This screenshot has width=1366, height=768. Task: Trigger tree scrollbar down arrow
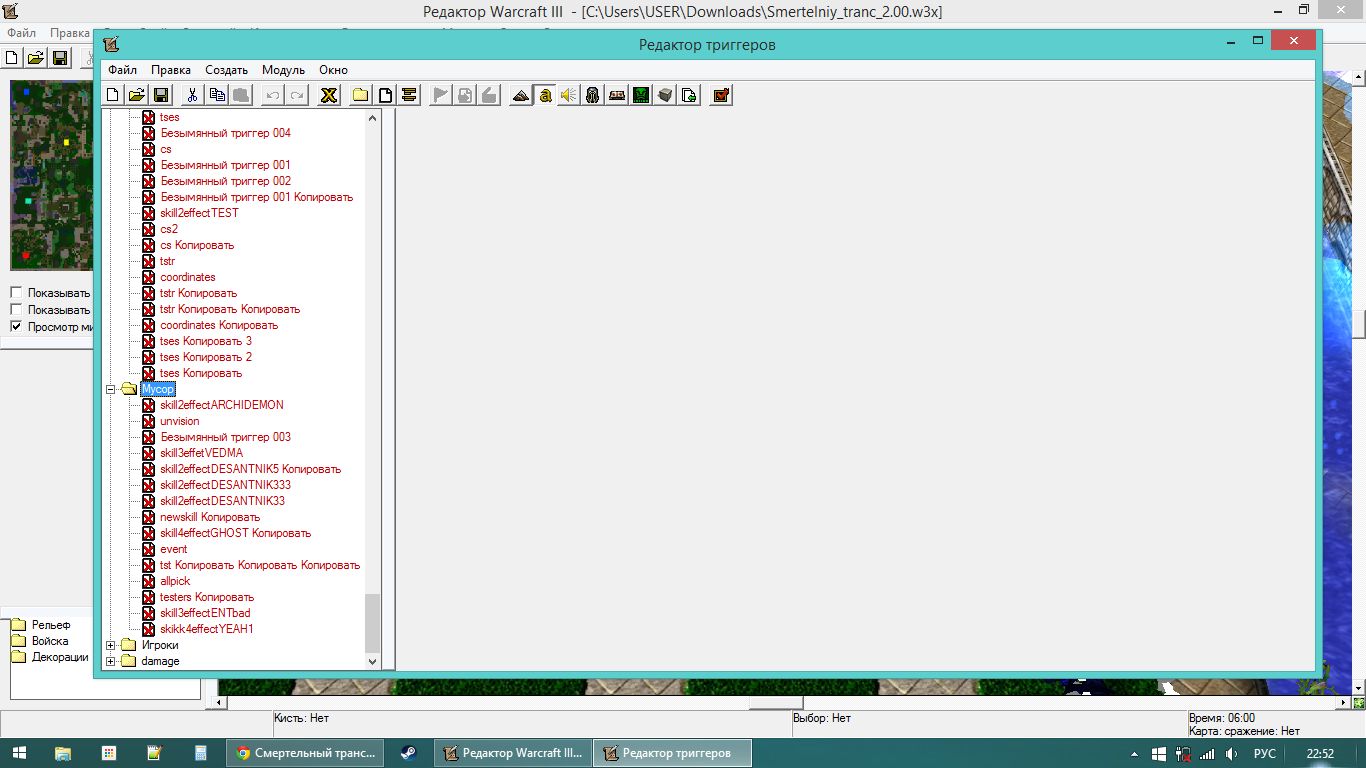pyautogui.click(x=373, y=661)
